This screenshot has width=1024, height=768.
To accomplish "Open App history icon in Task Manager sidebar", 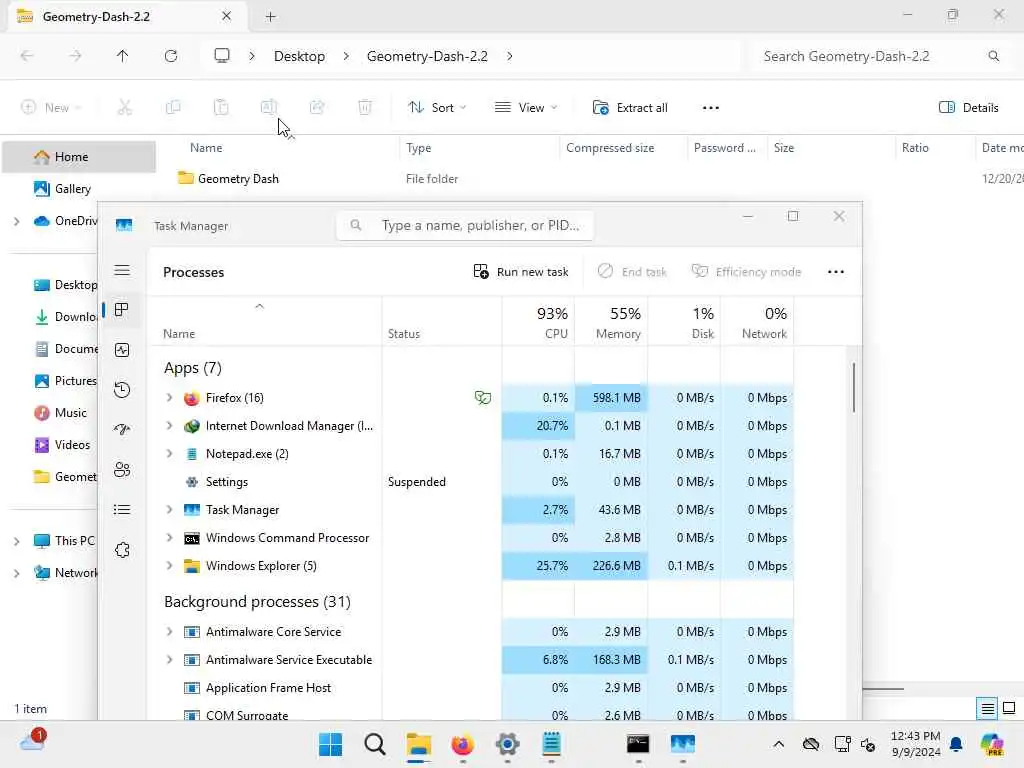I will 122,390.
